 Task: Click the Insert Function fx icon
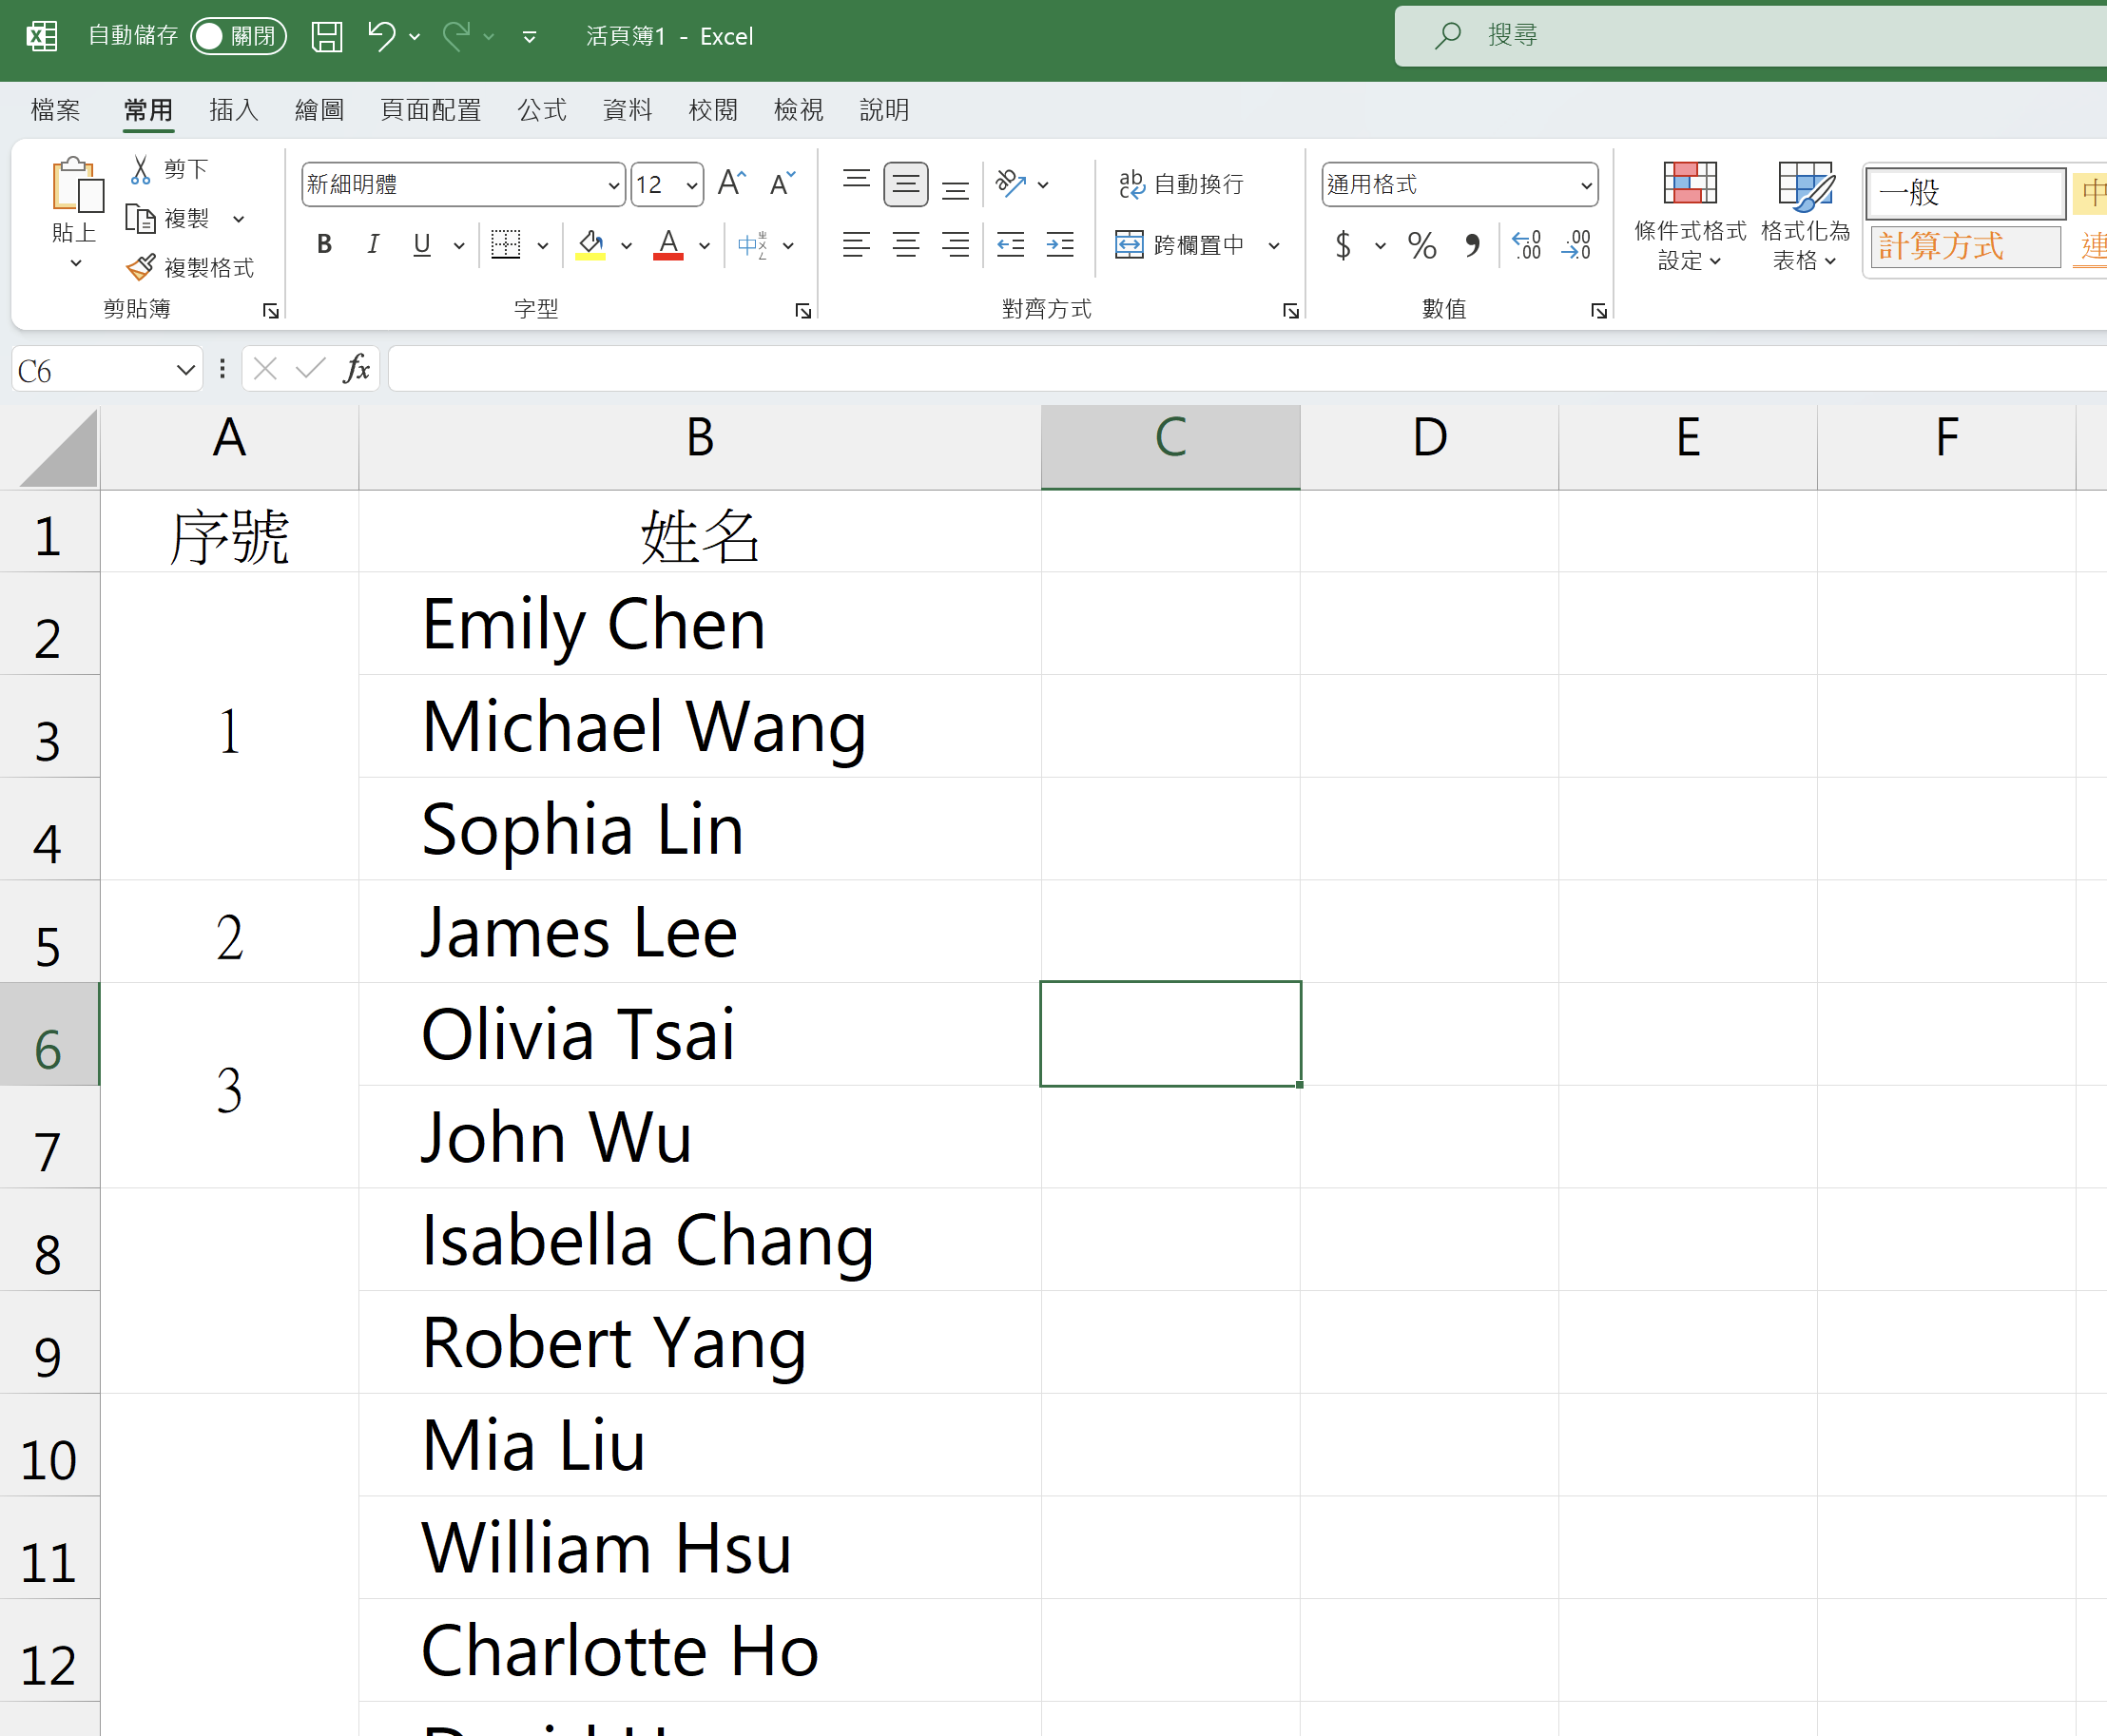click(x=356, y=370)
